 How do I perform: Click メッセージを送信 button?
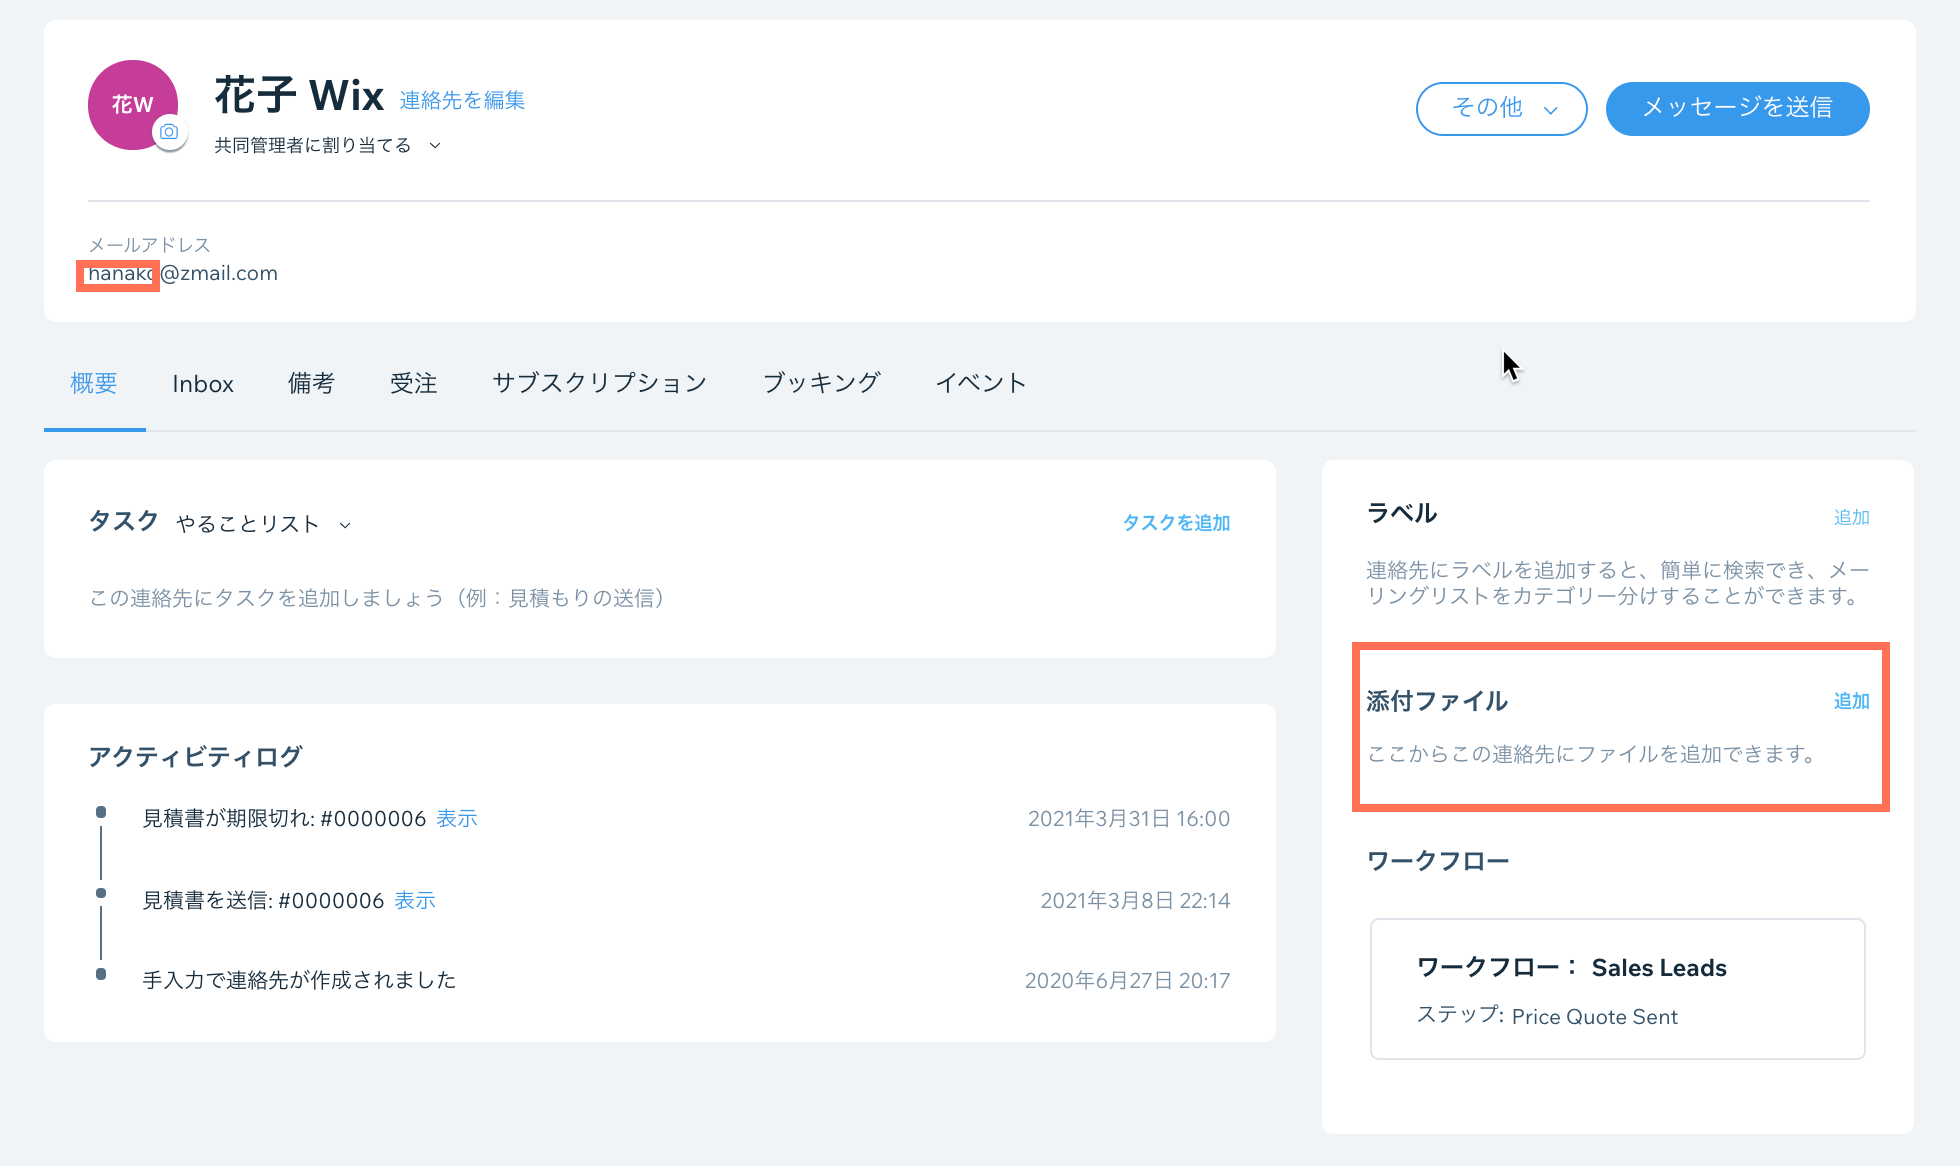[x=1737, y=108]
